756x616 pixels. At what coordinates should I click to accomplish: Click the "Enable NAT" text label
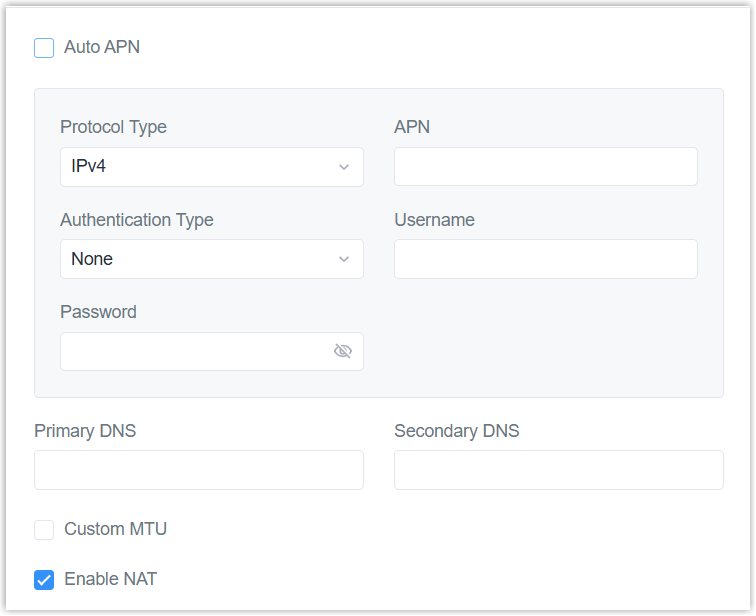[x=110, y=579]
